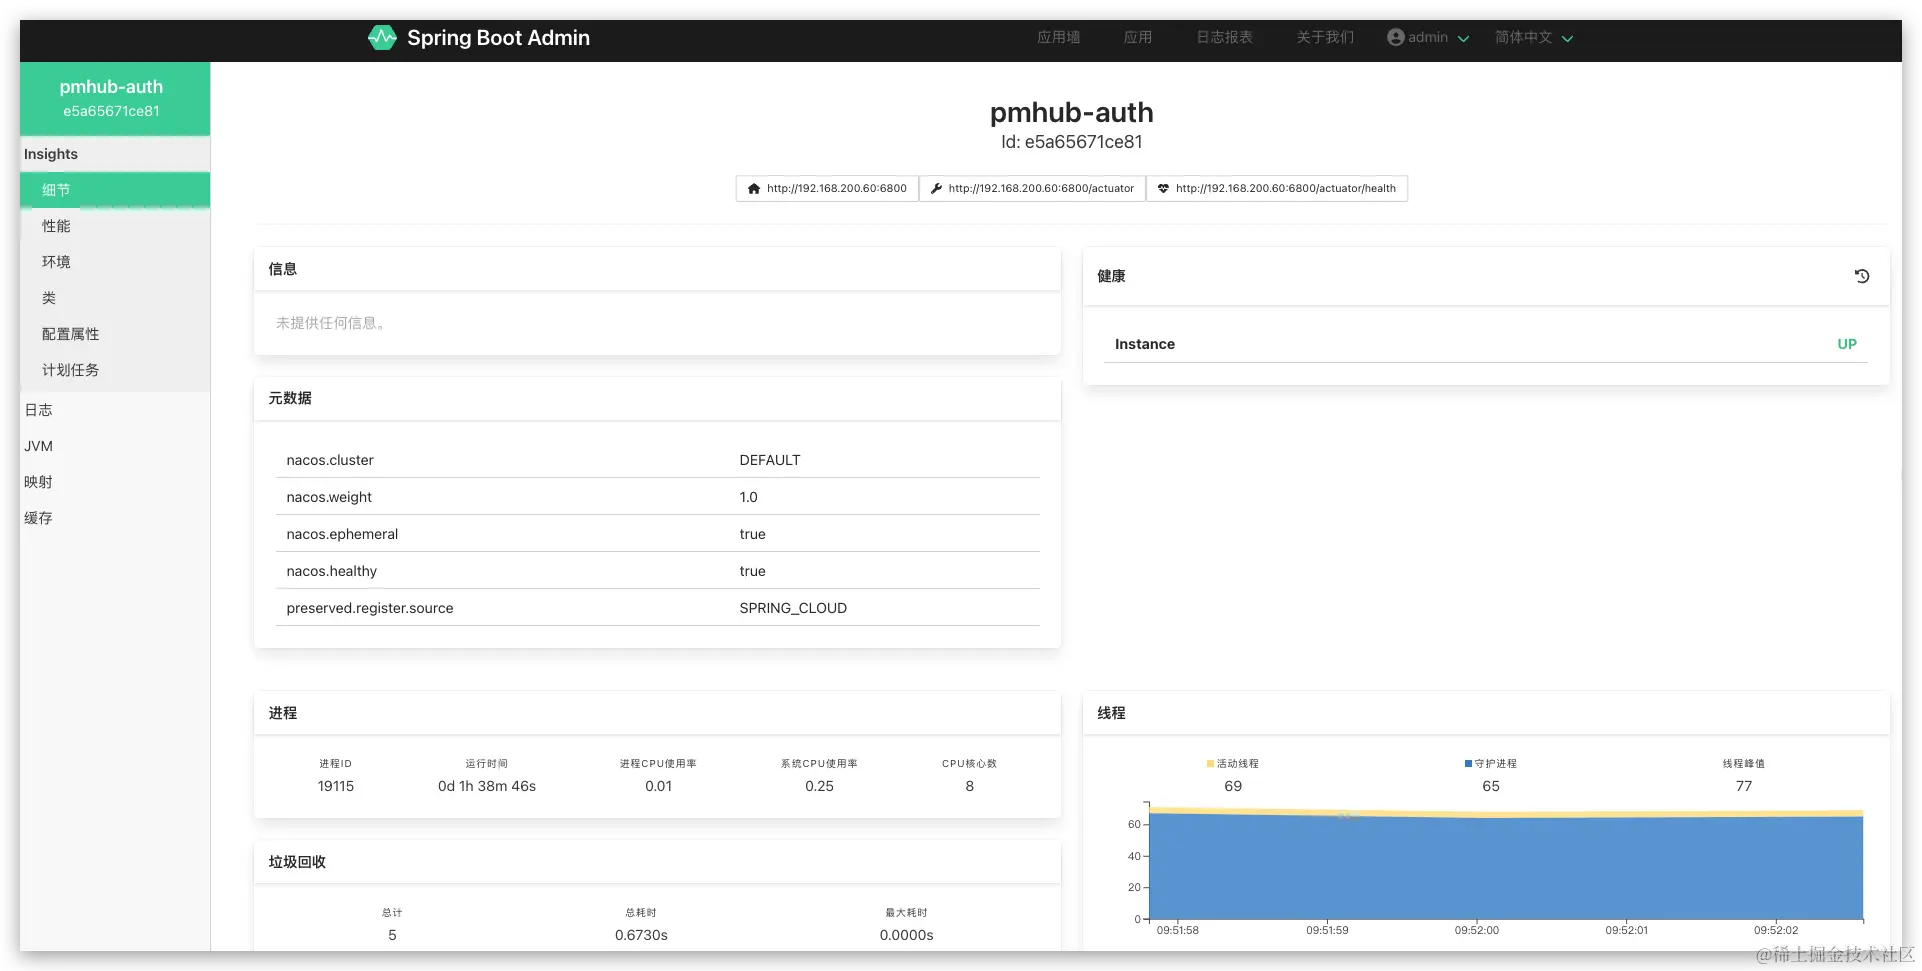Image resolution: width=1922 pixels, height=971 pixels.
Task: Select 类 in the sidebar
Action: click(x=115, y=298)
